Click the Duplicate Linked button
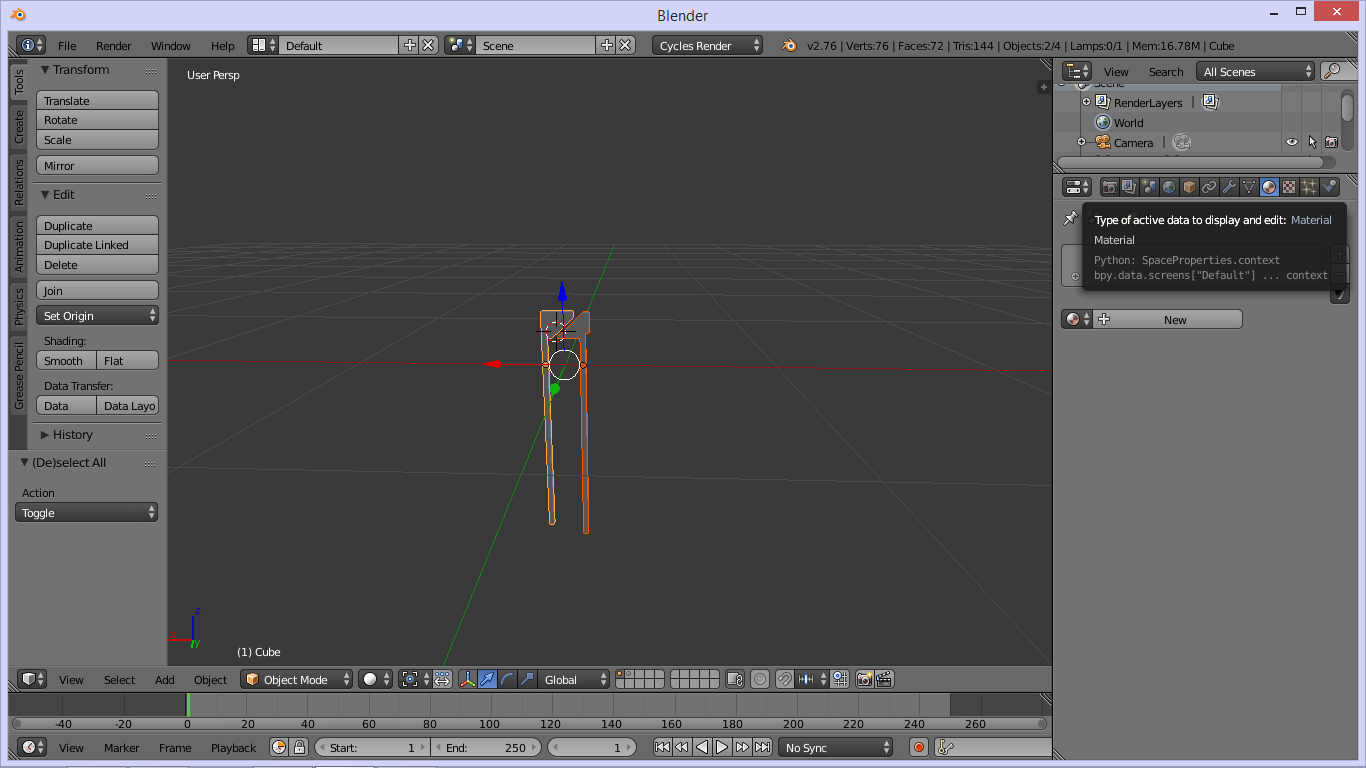The height and width of the screenshot is (768, 1366). pos(98,245)
